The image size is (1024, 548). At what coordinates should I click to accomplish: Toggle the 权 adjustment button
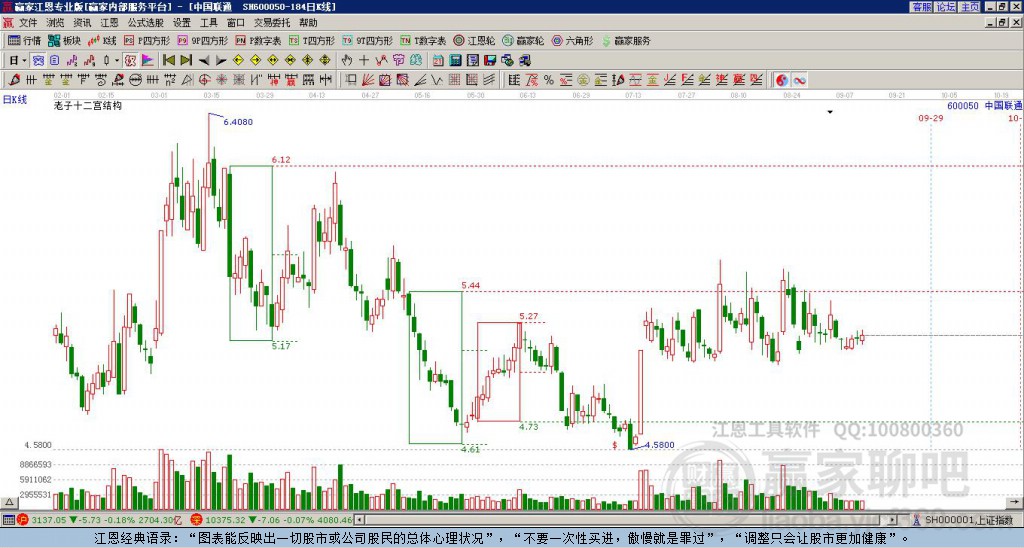tap(130, 61)
